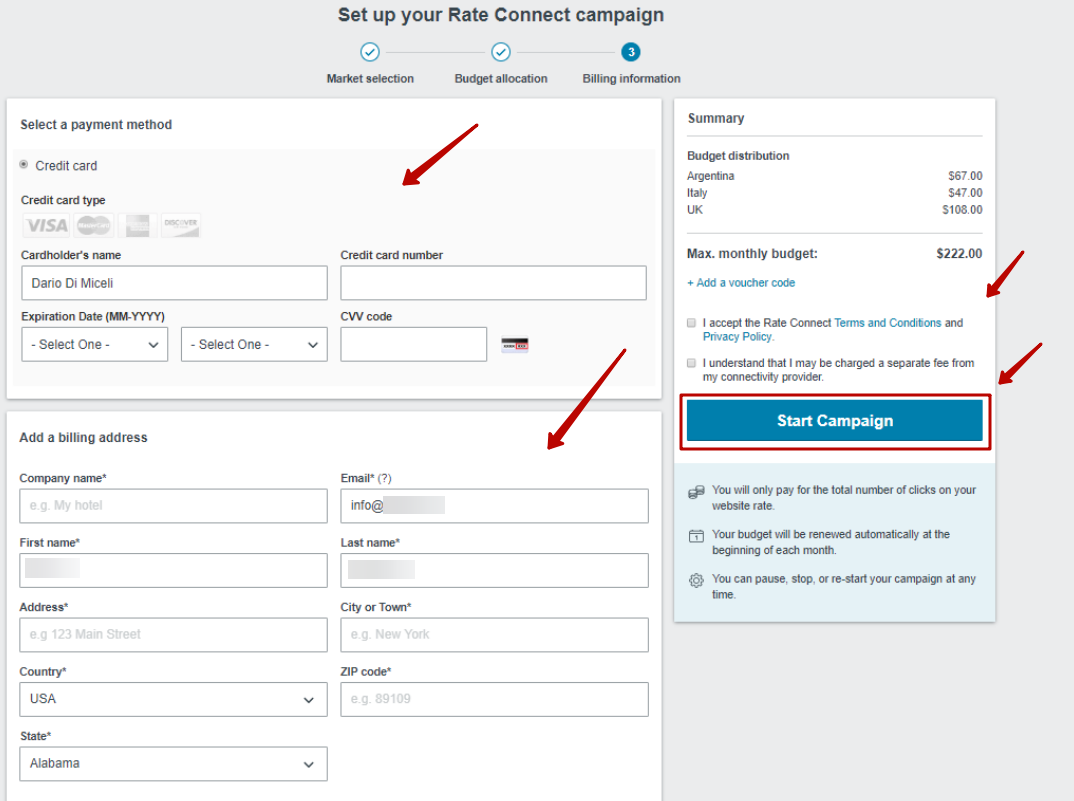Viewport: 1074px width, 801px height.
Task: Click Add a voucher code link
Action: point(741,283)
